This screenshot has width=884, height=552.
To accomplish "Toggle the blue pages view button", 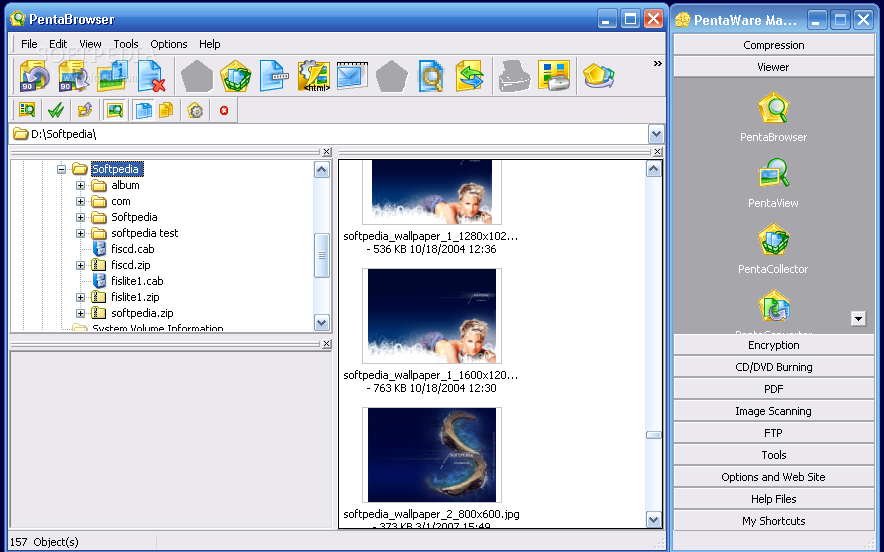I will [143, 110].
